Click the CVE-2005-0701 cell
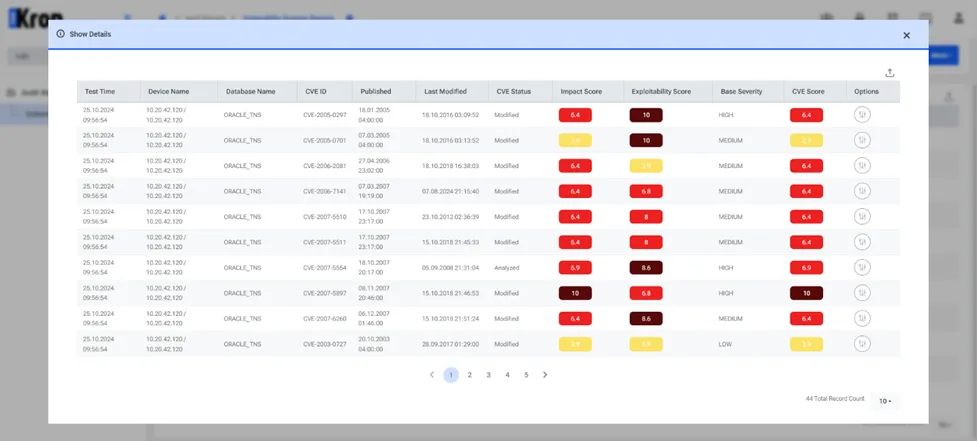Image resolution: width=977 pixels, height=441 pixels. (325, 141)
